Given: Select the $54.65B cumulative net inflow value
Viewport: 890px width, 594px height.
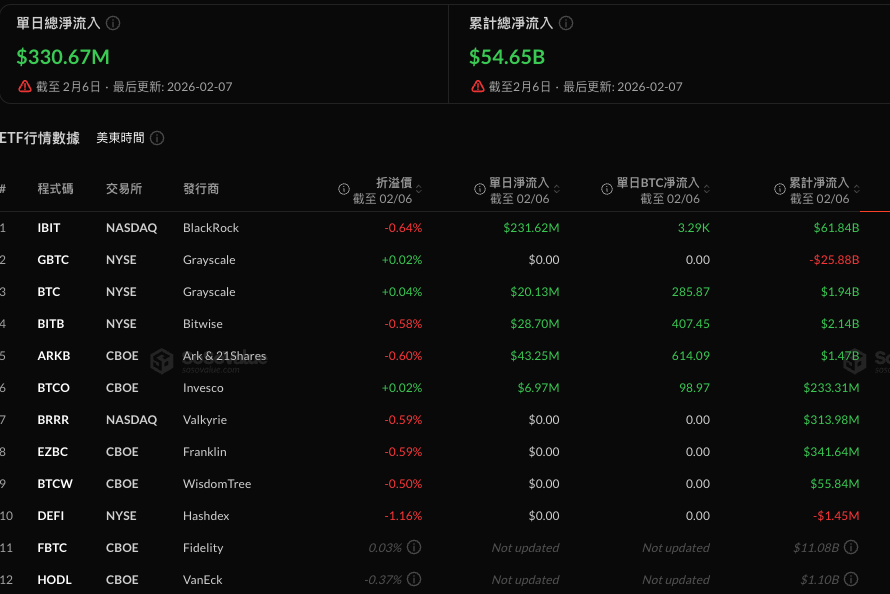Looking at the screenshot, I should pyautogui.click(x=507, y=57).
